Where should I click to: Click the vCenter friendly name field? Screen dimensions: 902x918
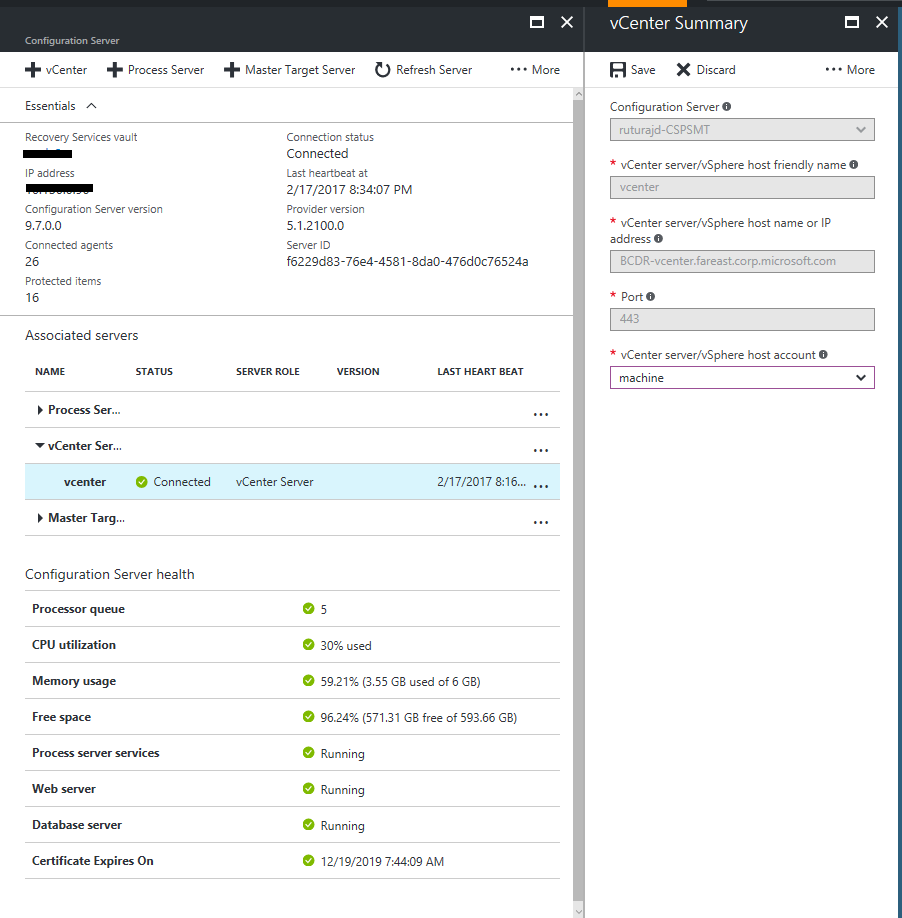742,187
